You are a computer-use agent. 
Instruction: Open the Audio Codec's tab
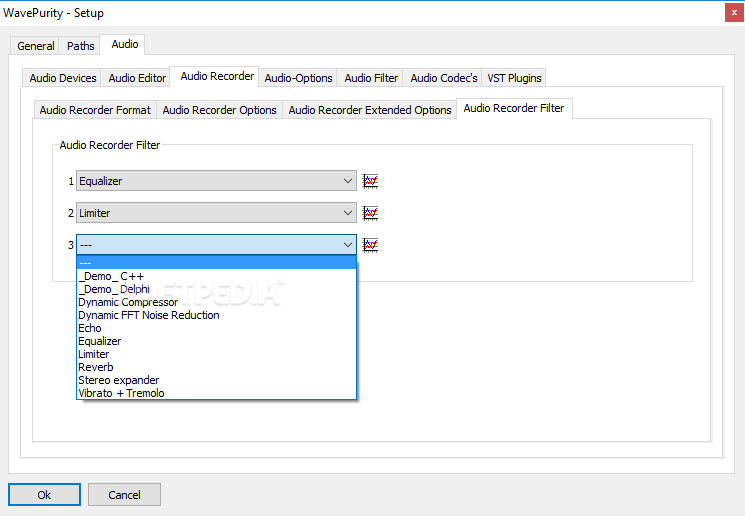click(444, 78)
